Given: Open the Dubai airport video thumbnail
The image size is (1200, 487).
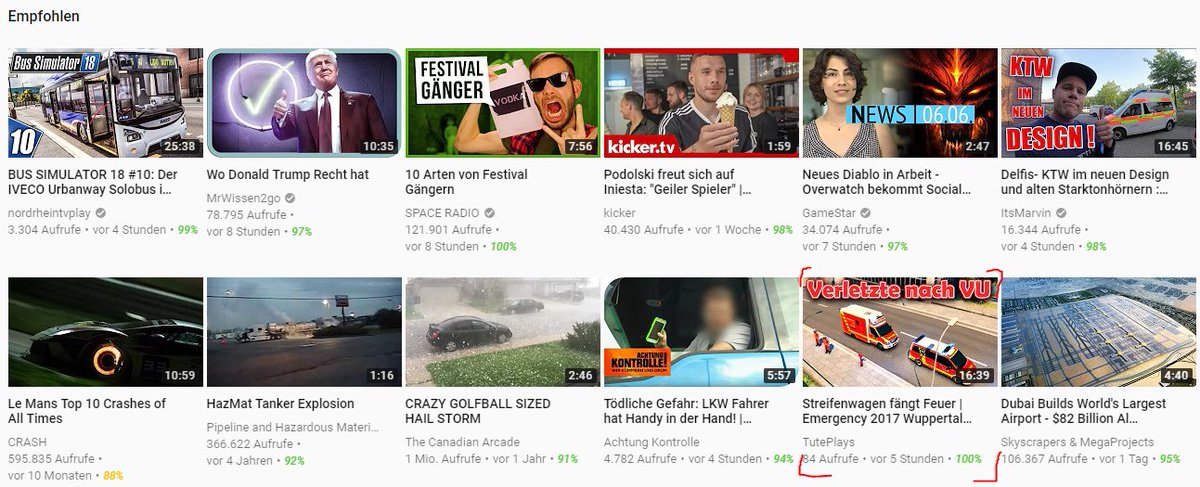Looking at the screenshot, I should [x=1097, y=332].
